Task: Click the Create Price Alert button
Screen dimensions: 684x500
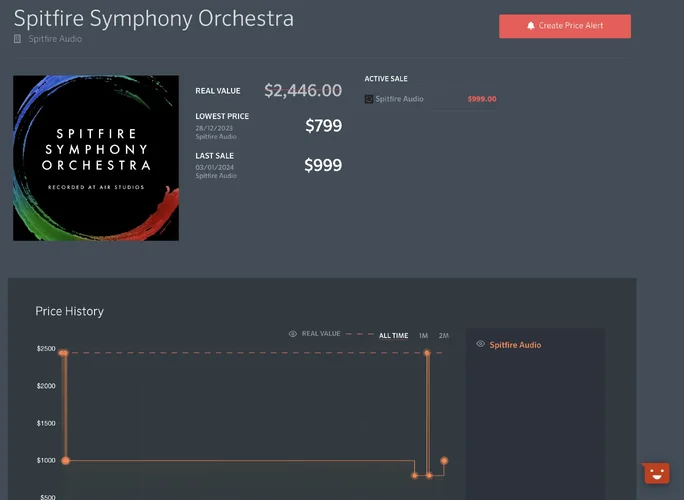Action: tap(565, 26)
